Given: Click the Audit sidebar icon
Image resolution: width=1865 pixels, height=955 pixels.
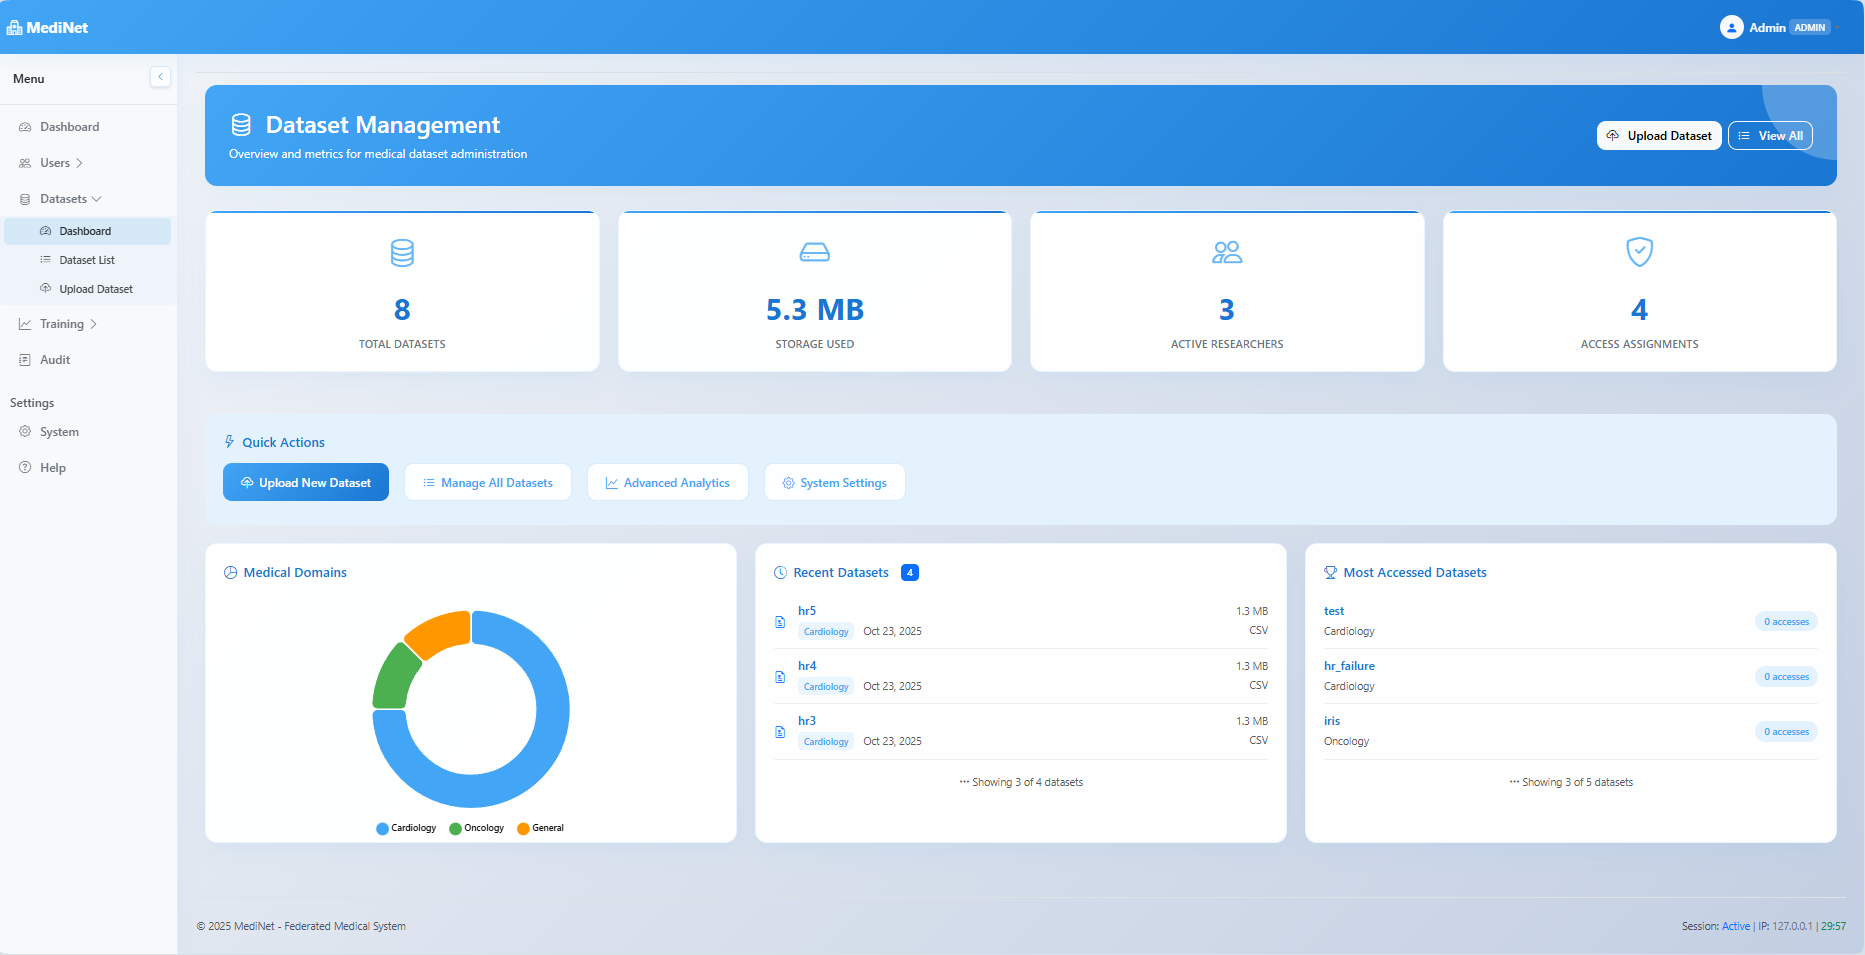Looking at the screenshot, I should point(25,359).
